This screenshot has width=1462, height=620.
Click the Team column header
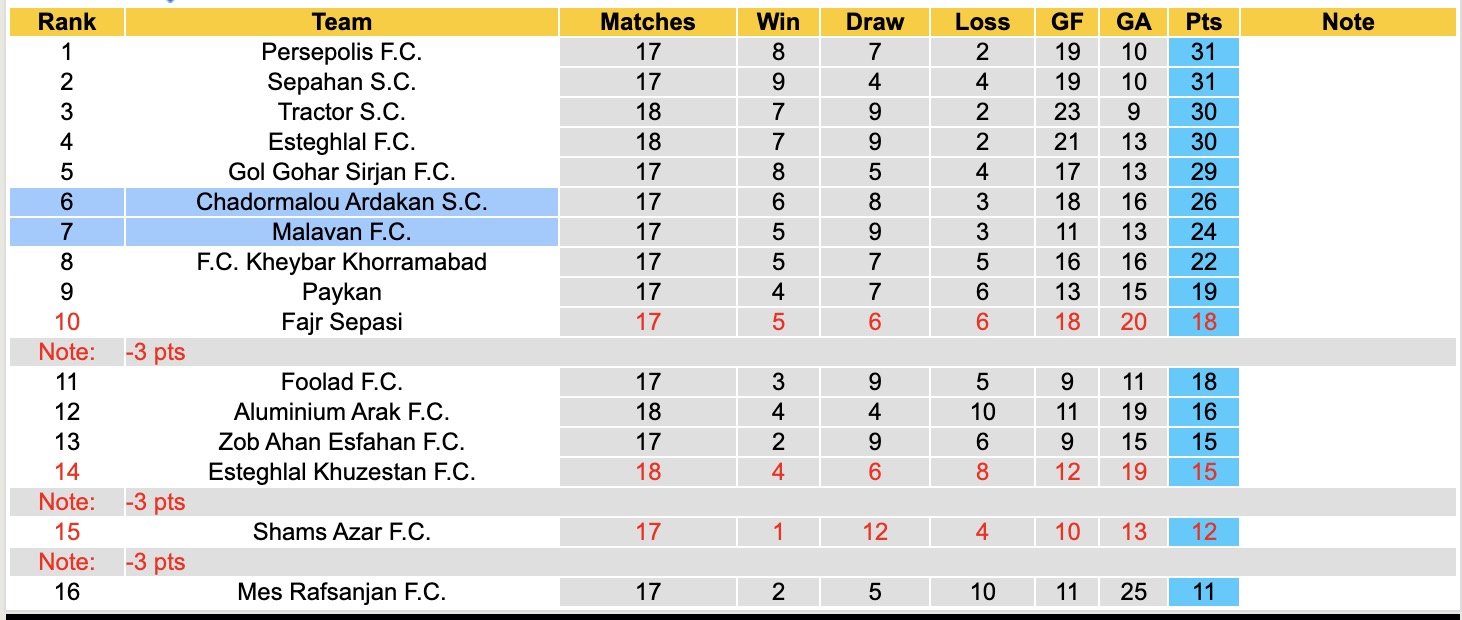[341, 22]
